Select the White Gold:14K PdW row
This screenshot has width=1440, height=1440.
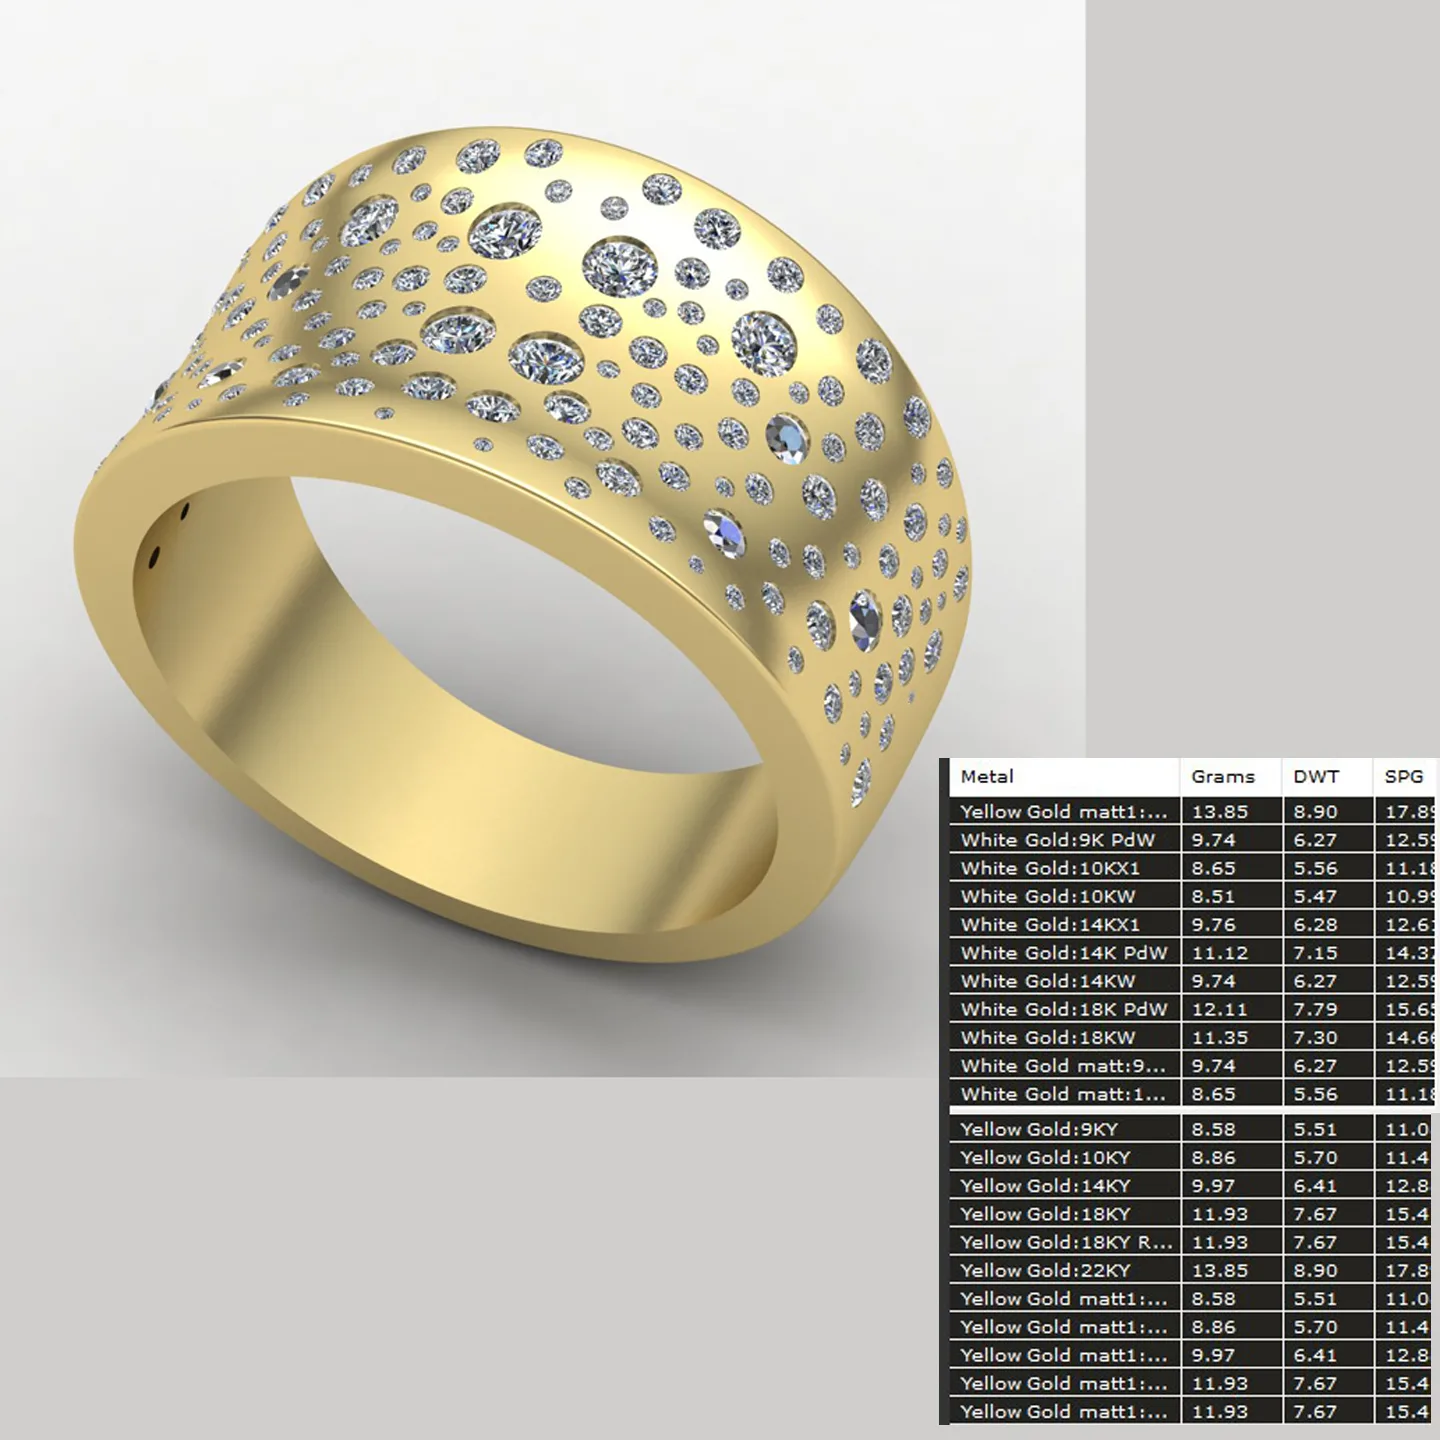pyautogui.click(x=1194, y=953)
